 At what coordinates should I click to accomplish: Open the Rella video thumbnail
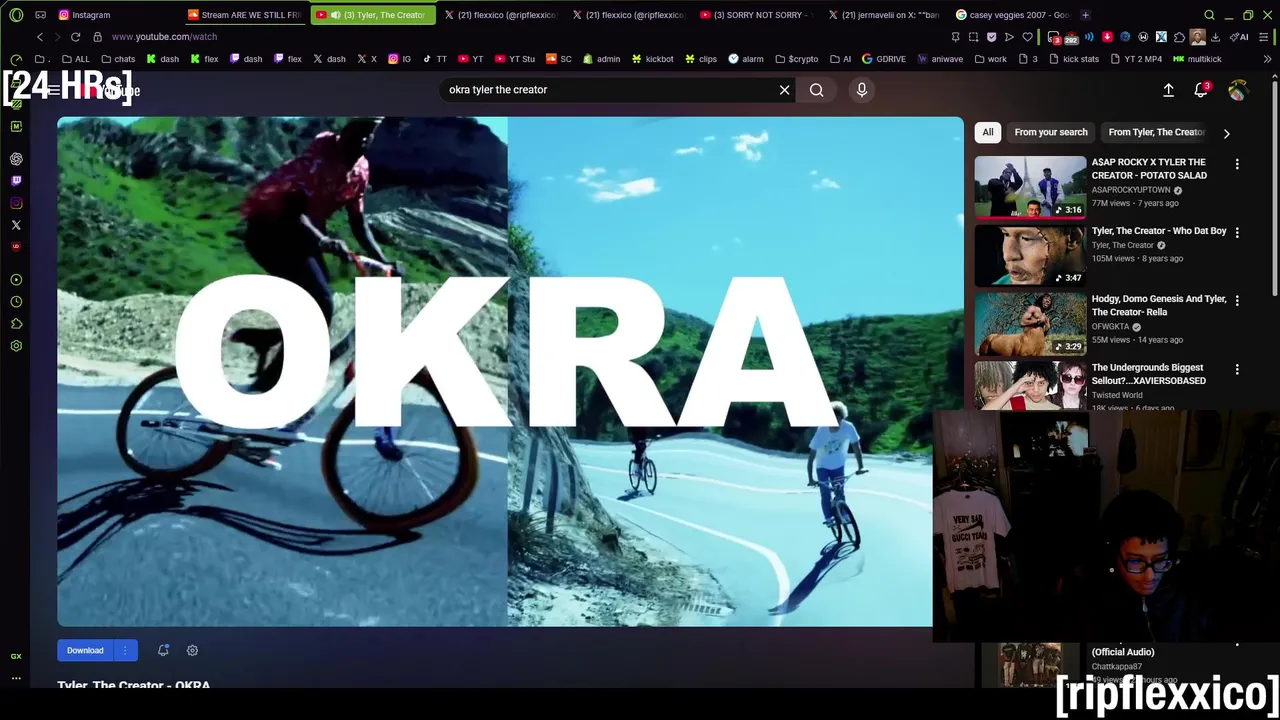click(x=1030, y=323)
